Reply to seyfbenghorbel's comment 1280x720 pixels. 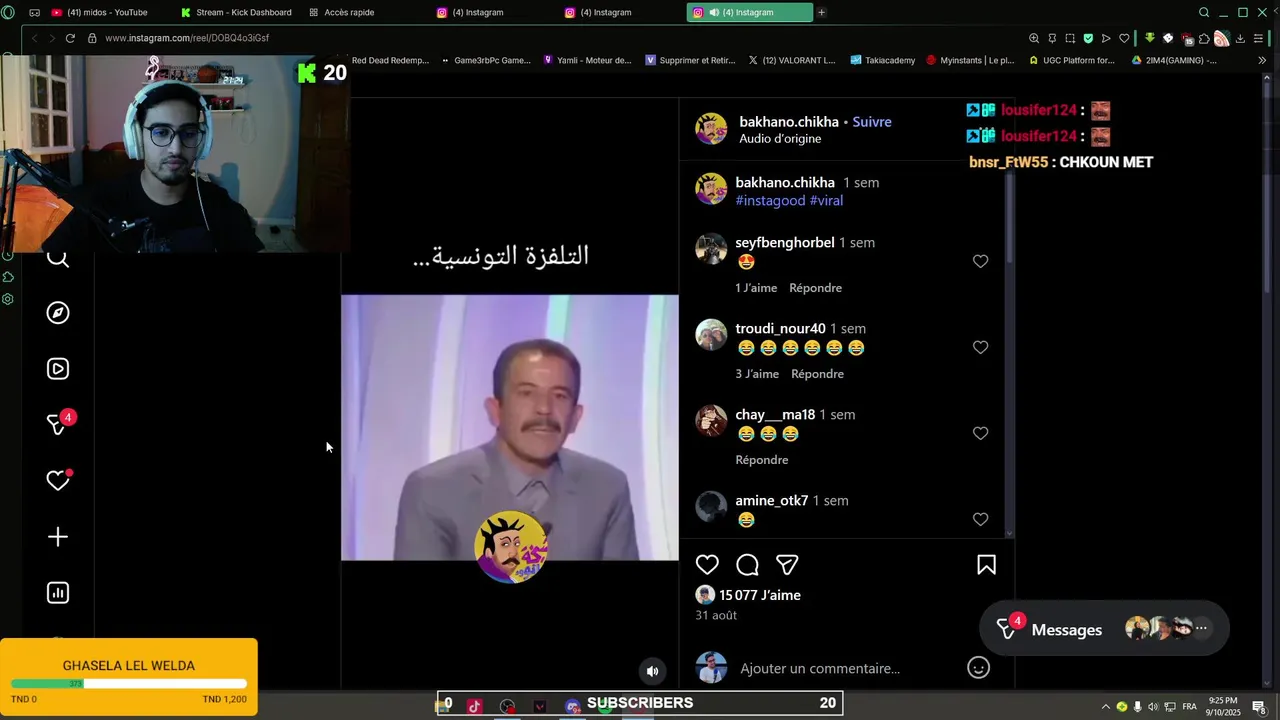click(815, 288)
